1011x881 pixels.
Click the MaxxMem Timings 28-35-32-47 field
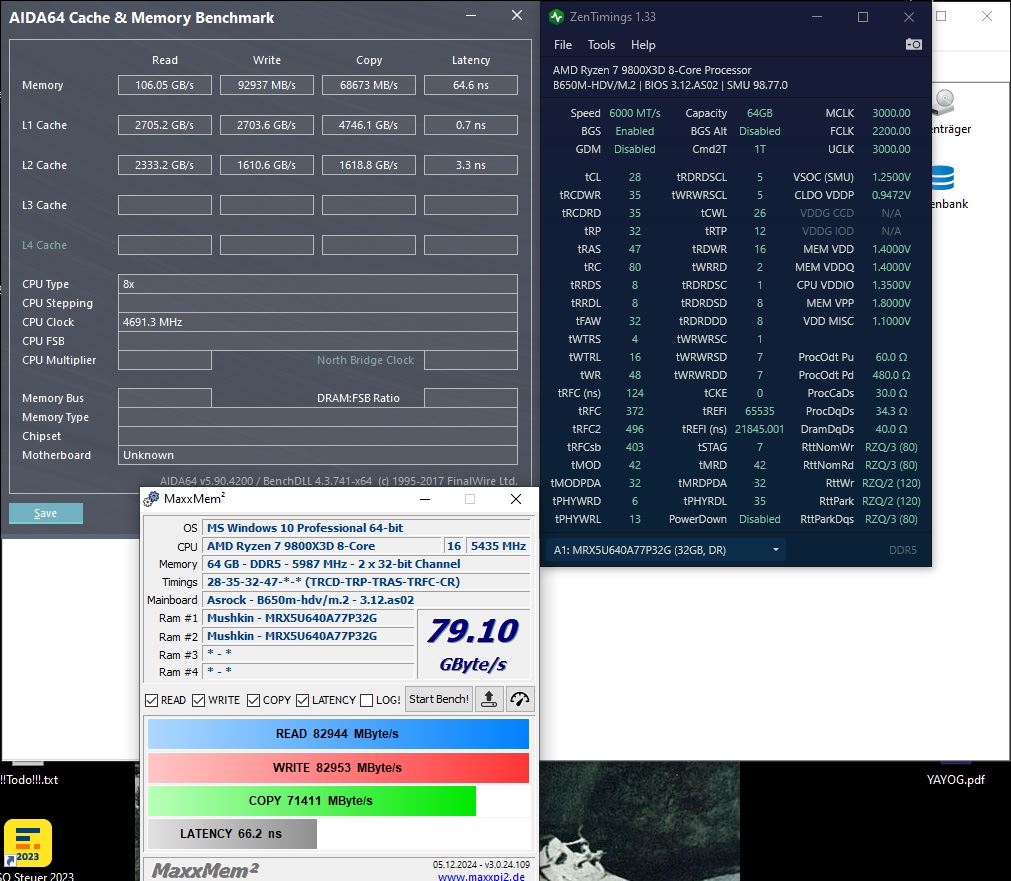[x=366, y=582]
